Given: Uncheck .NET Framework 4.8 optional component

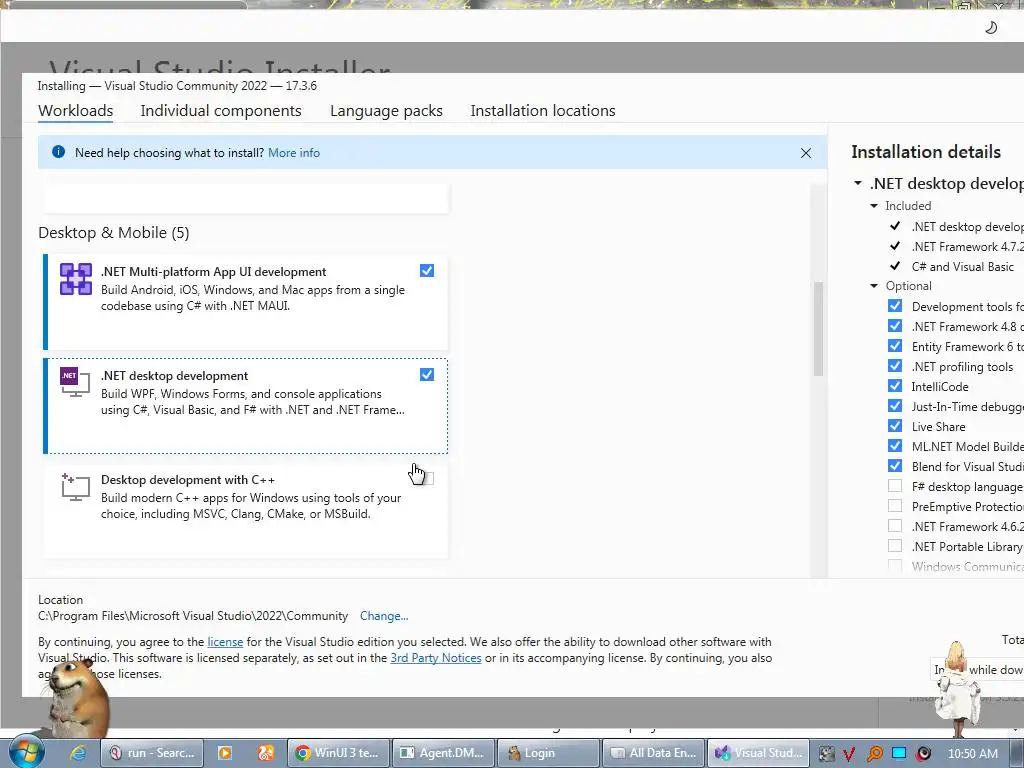Looking at the screenshot, I should point(895,326).
